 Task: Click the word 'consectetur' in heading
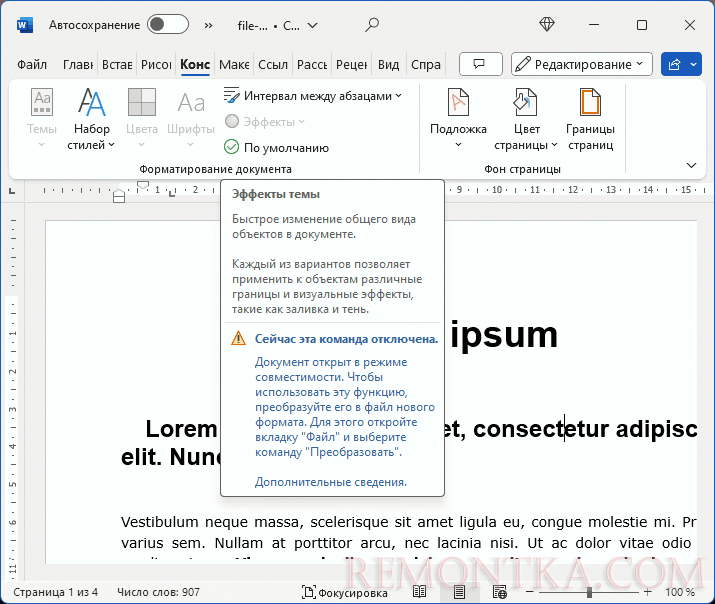click(541, 428)
